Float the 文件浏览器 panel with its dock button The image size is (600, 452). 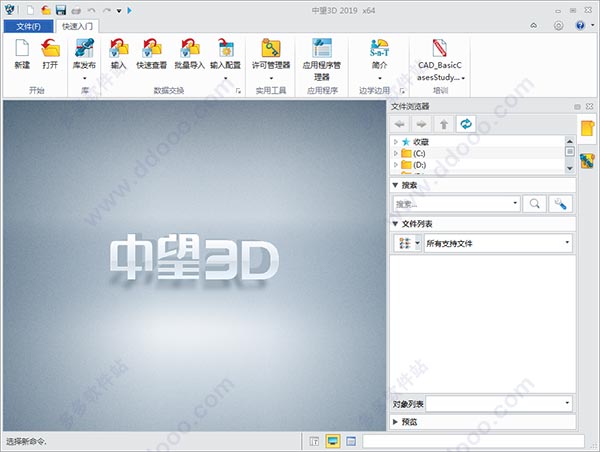point(577,106)
